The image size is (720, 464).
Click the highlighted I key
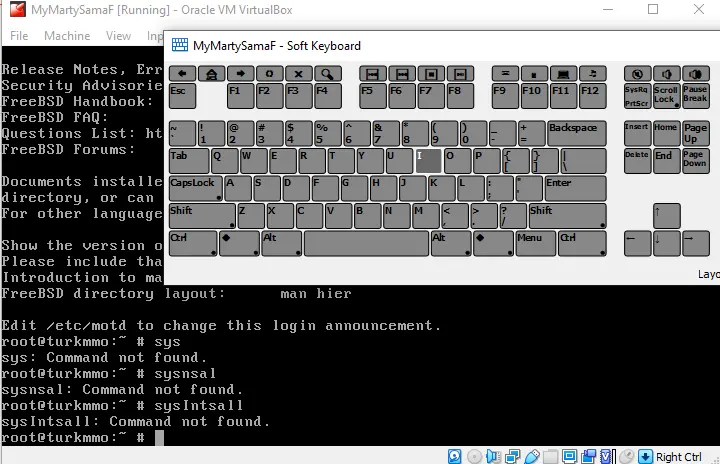coord(428,161)
